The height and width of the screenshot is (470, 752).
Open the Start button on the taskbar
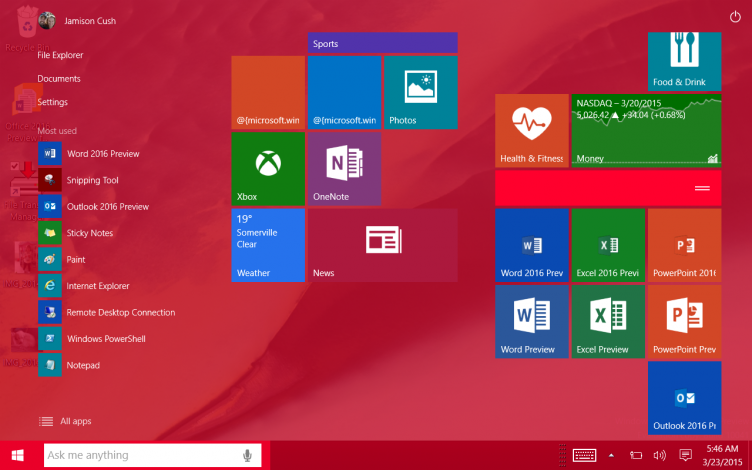(x=18, y=455)
